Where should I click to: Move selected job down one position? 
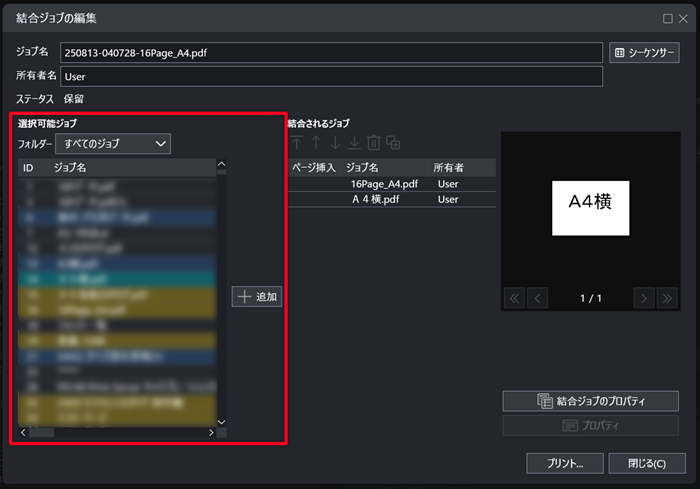[335, 143]
